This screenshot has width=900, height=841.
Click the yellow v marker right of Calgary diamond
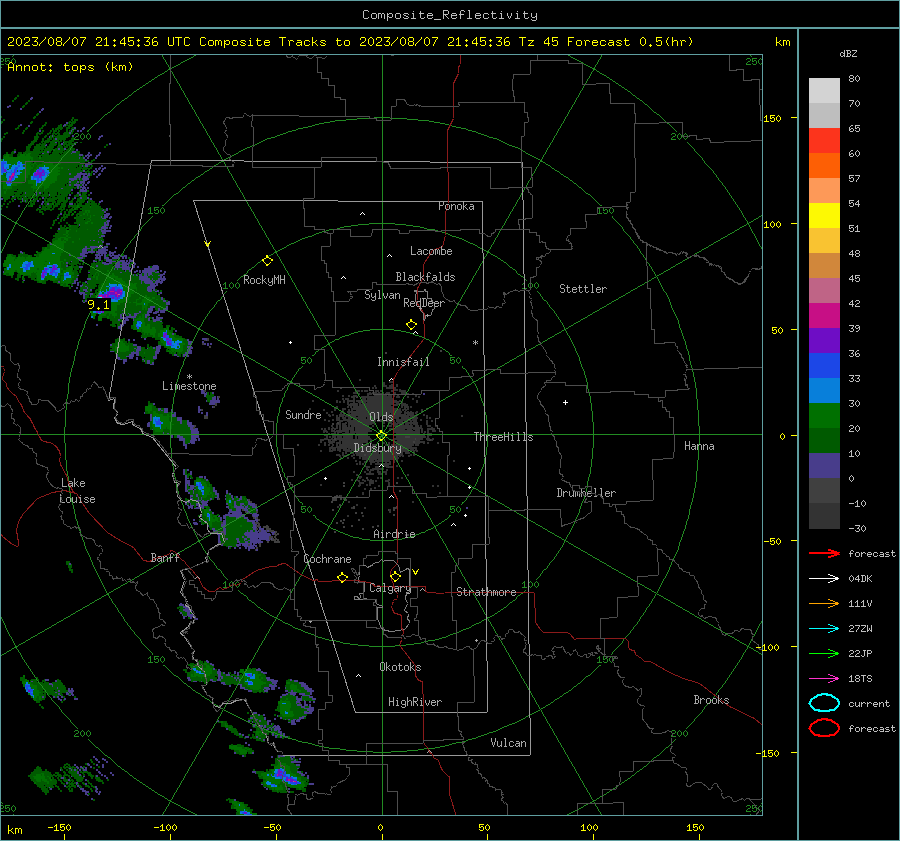click(x=416, y=572)
